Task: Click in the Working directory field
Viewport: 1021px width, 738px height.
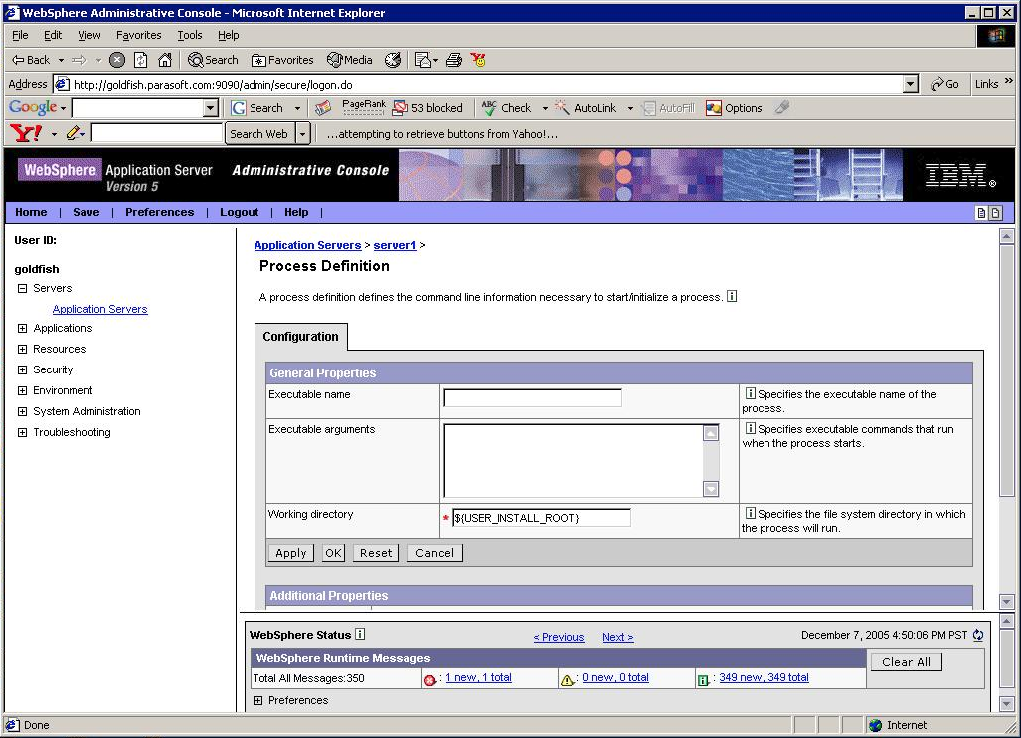Action: [540, 518]
